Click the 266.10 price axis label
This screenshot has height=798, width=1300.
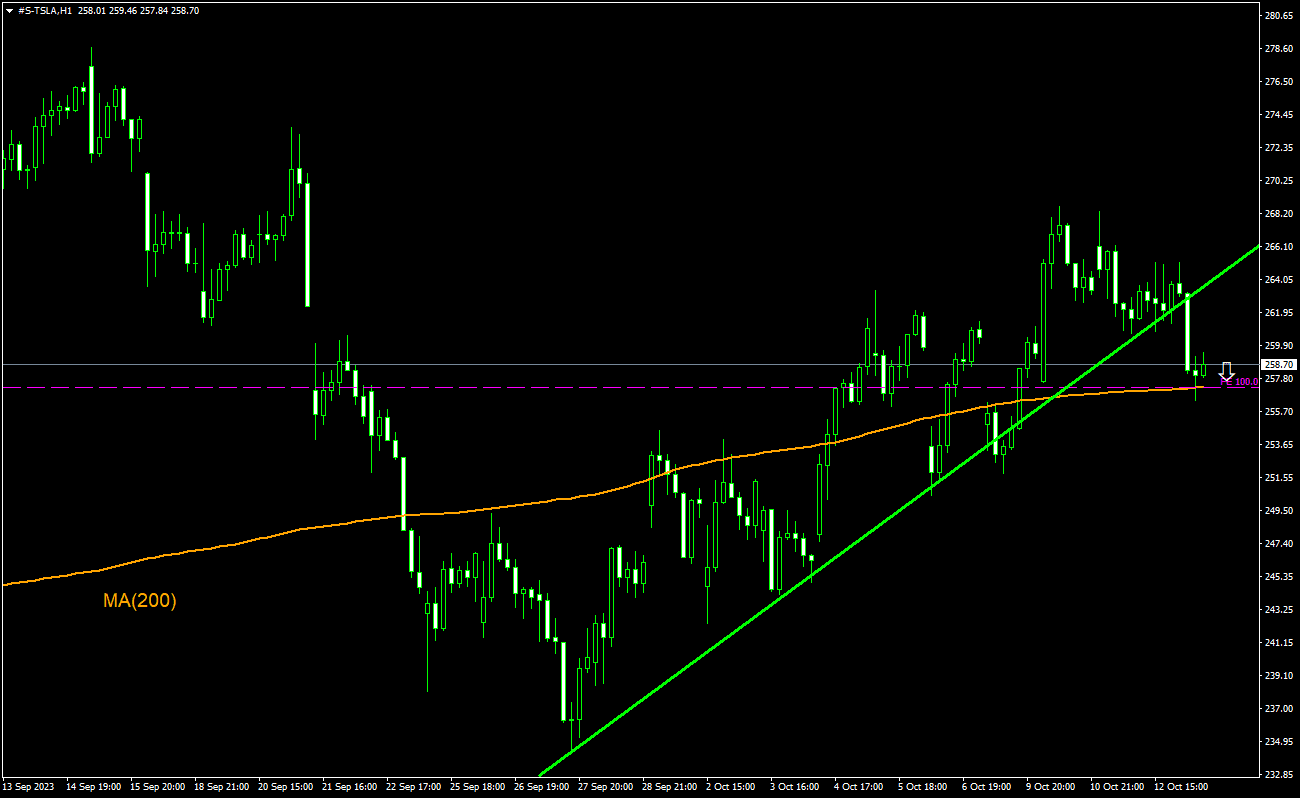(1279, 247)
